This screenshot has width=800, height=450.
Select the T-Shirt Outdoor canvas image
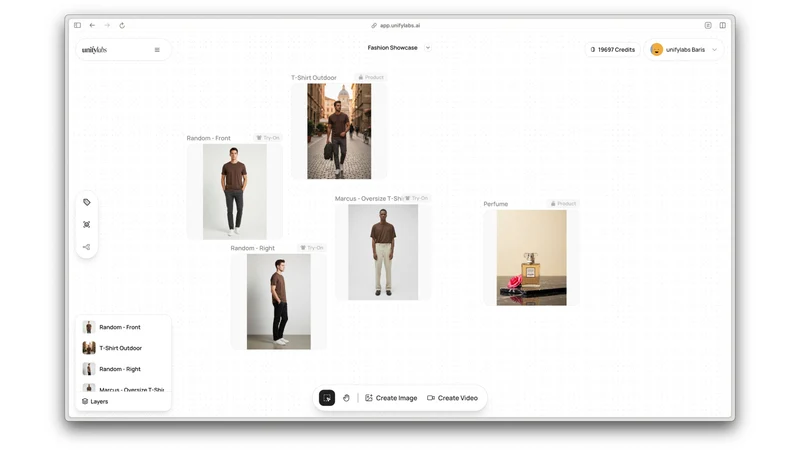tap(339, 132)
